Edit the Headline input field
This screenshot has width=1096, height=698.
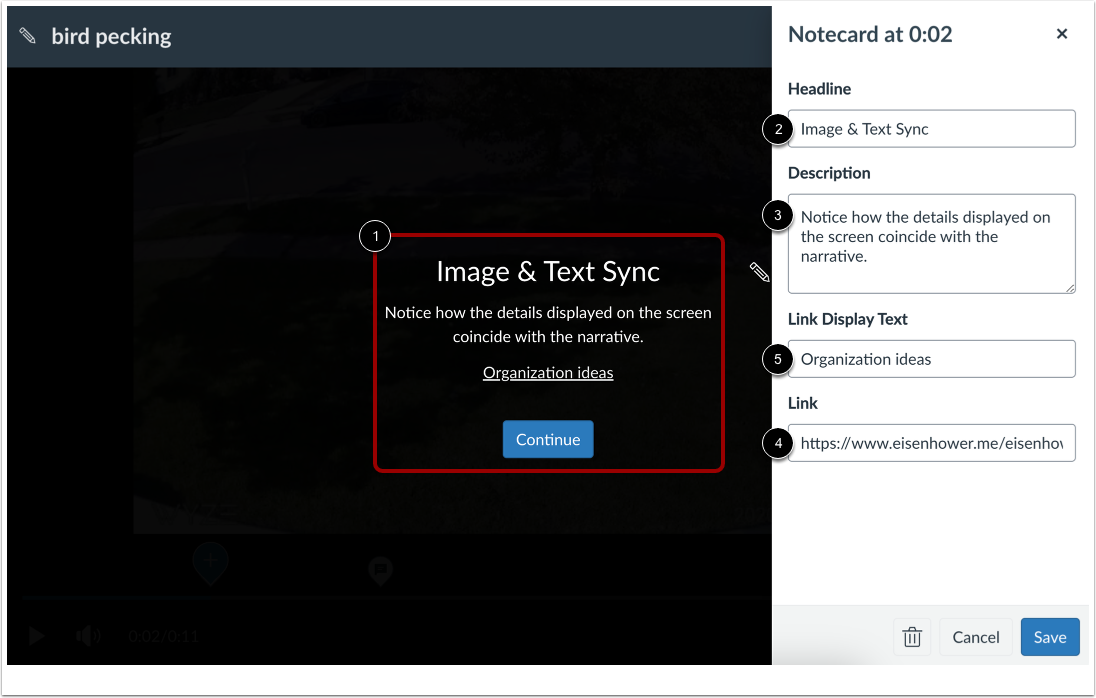tap(931, 129)
